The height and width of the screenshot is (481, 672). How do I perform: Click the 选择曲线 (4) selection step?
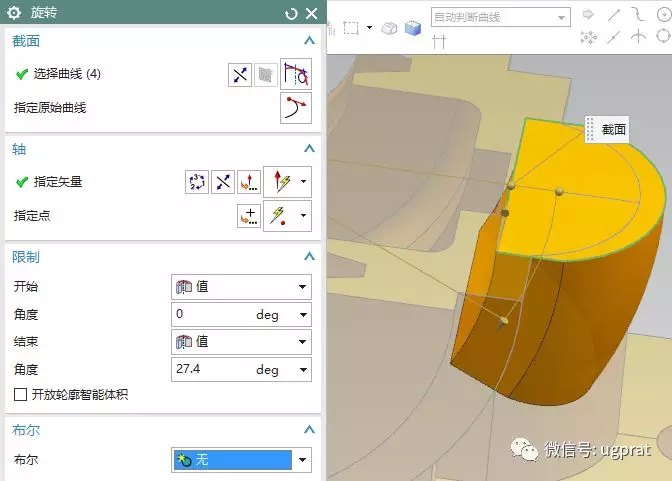66,74
